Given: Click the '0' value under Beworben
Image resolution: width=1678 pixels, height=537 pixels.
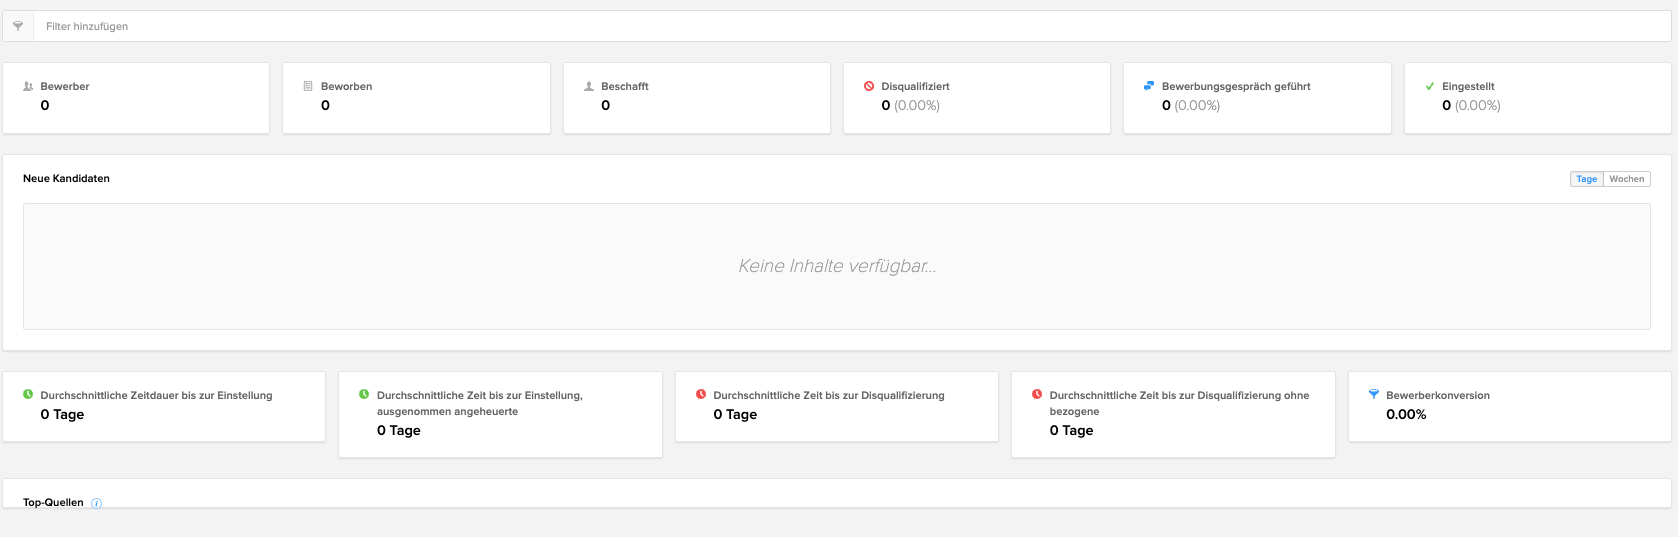Looking at the screenshot, I should 325,105.
